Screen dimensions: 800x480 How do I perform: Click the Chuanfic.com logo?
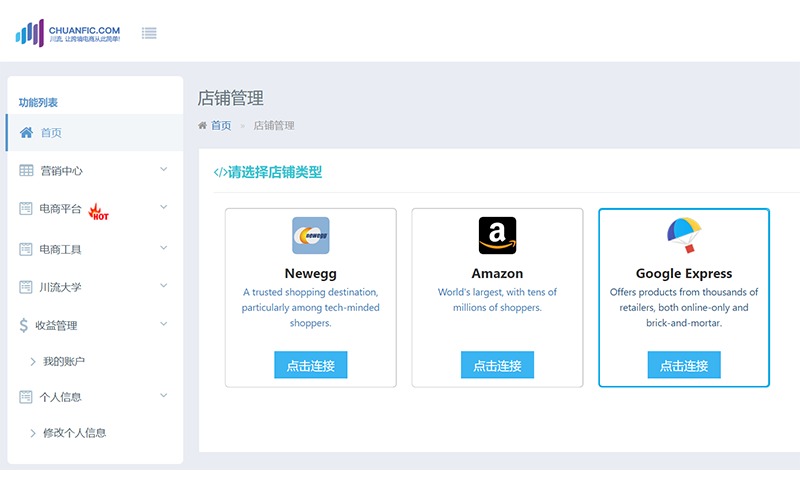pos(68,33)
